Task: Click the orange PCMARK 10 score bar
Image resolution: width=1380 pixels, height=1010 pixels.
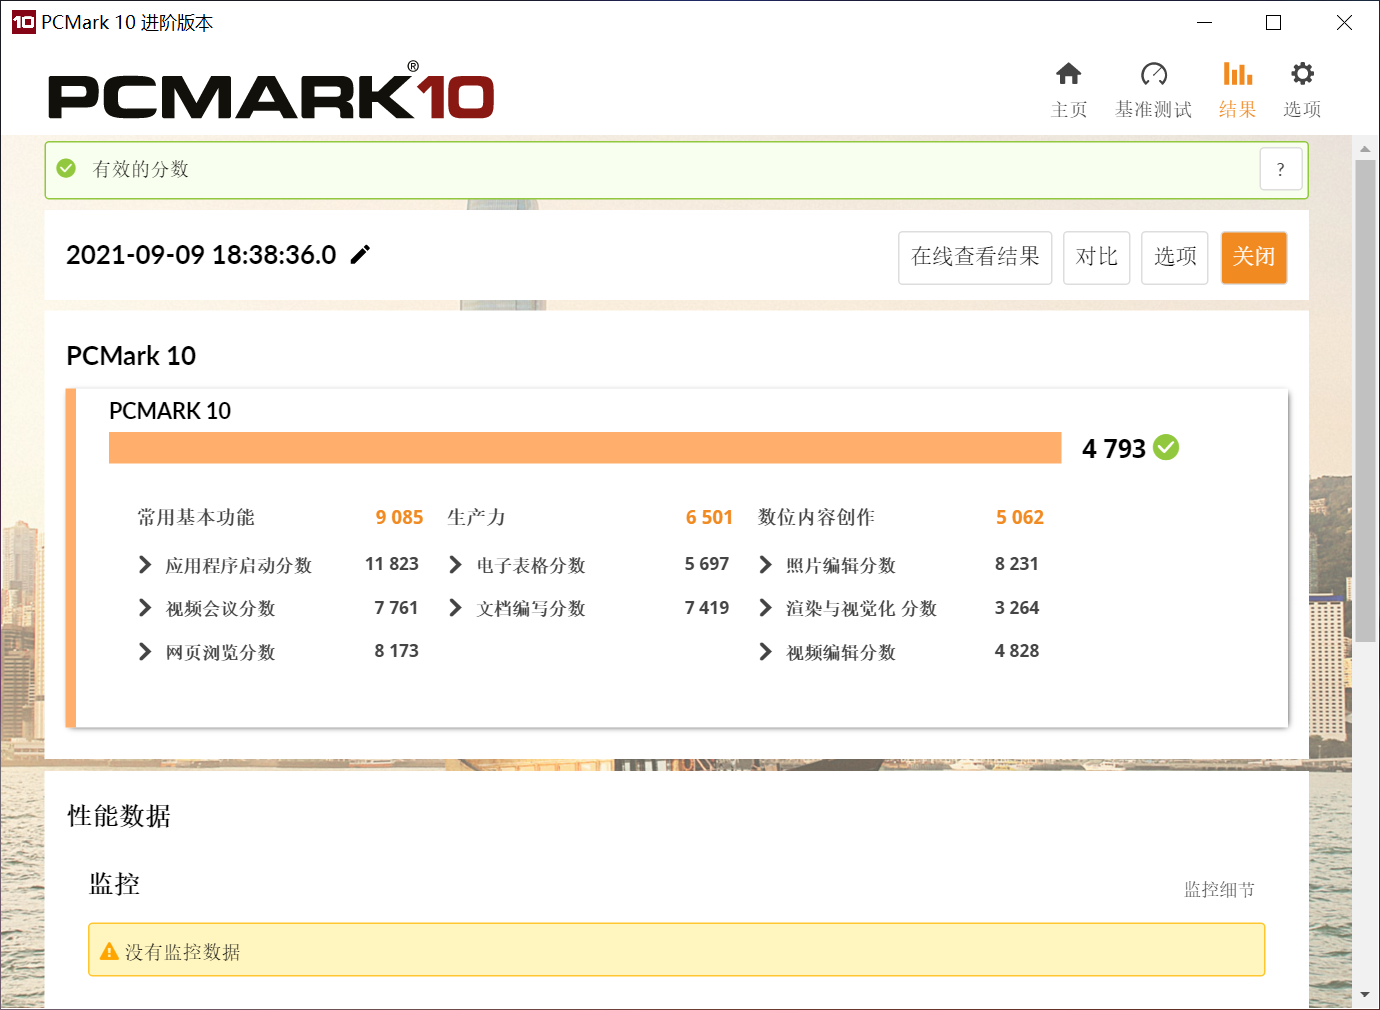Action: 585,447
